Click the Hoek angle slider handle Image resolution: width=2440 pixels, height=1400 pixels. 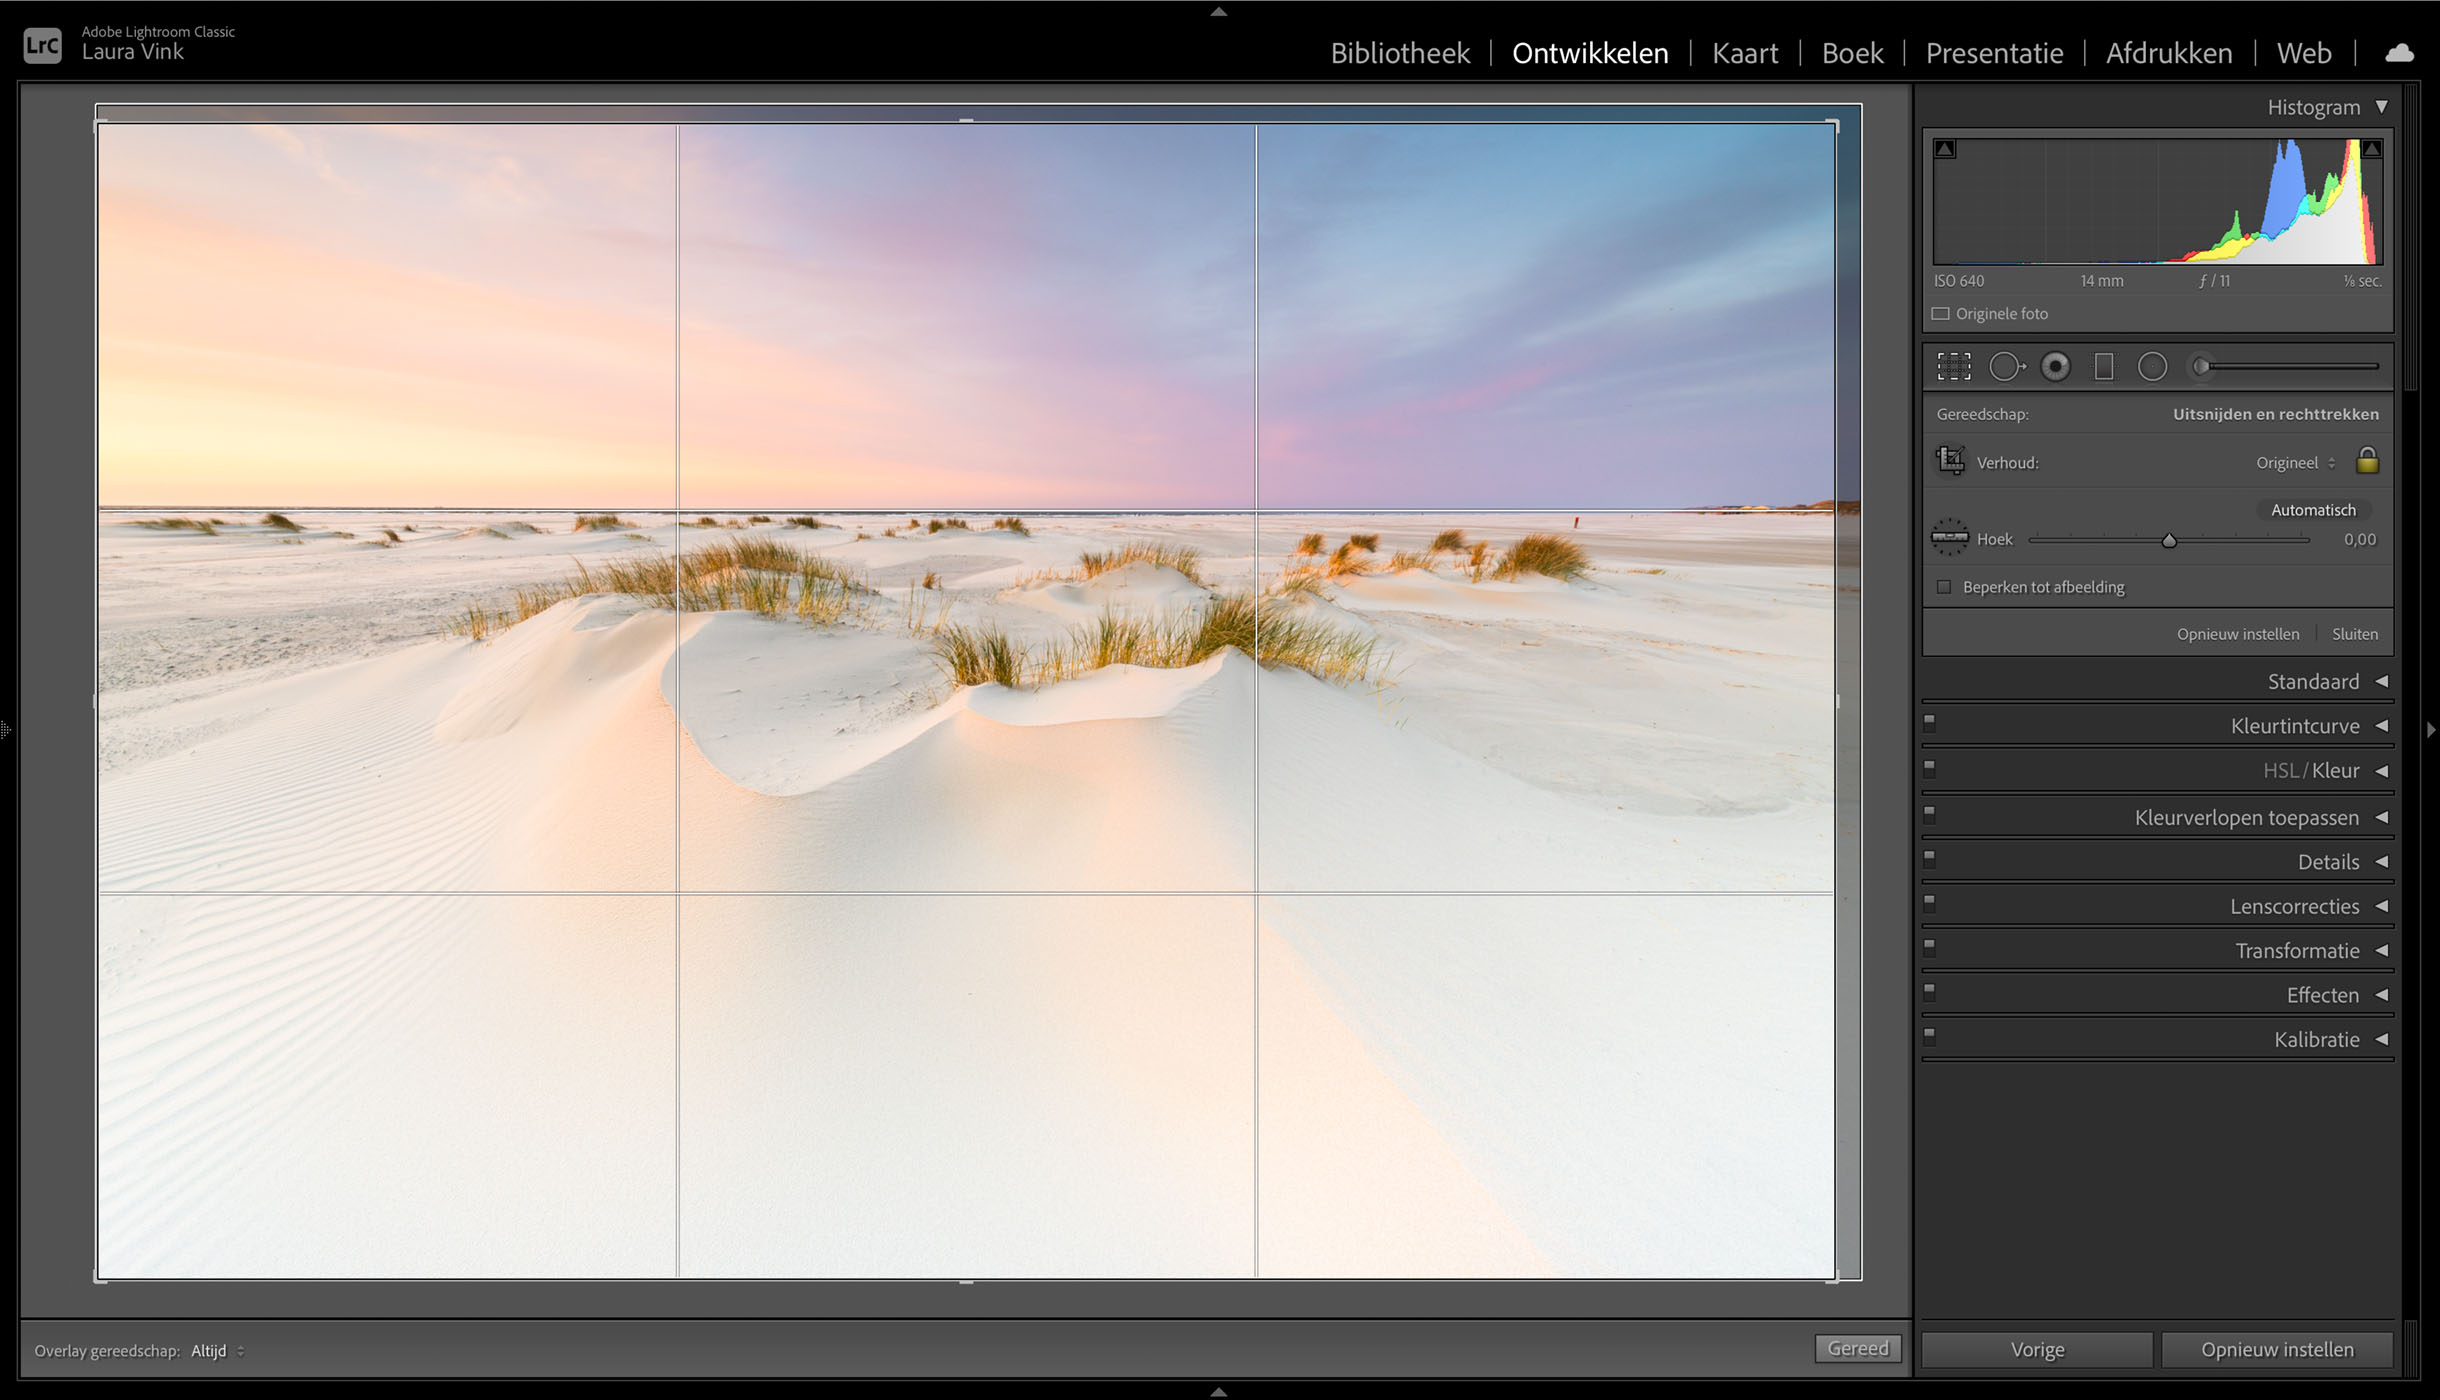2168,541
